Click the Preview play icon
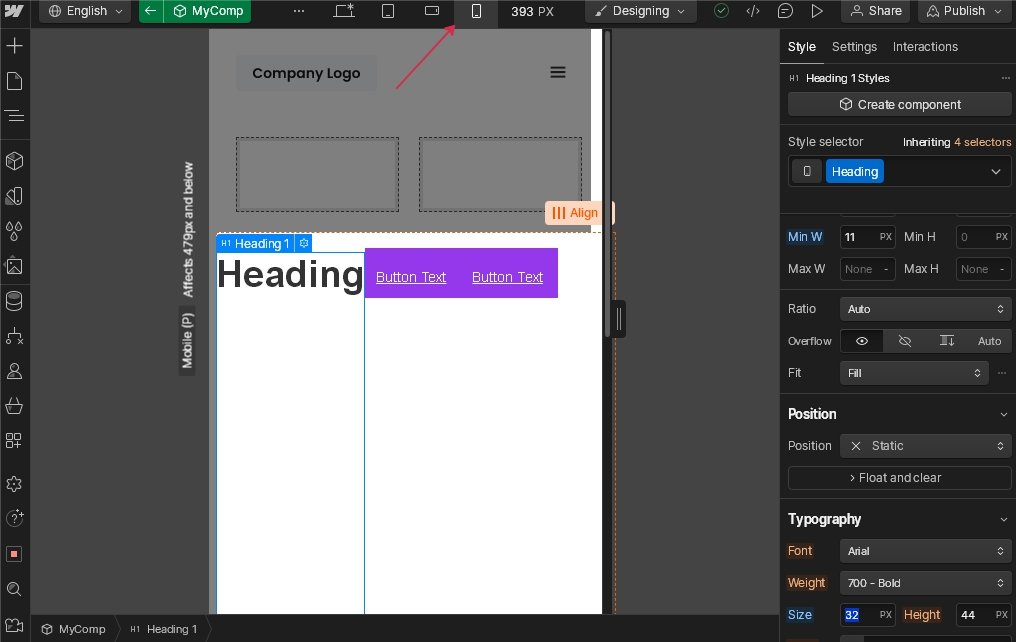Image resolution: width=1016 pixels, height=642 pixels. [817, 11]
